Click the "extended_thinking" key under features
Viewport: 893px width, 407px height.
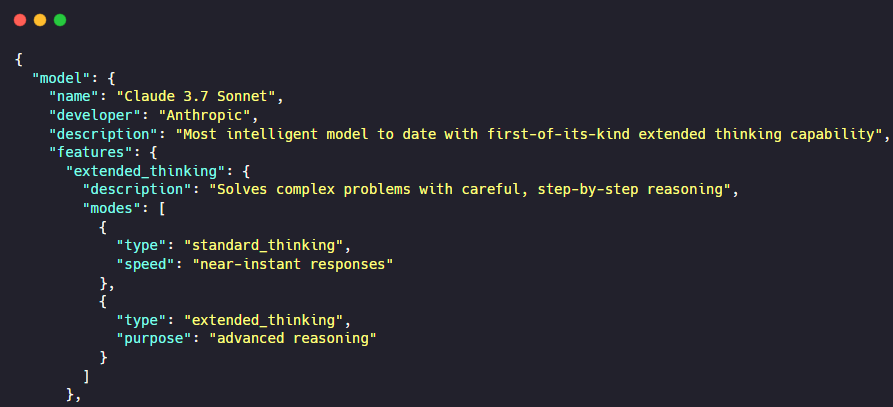[x=144, y=171]
